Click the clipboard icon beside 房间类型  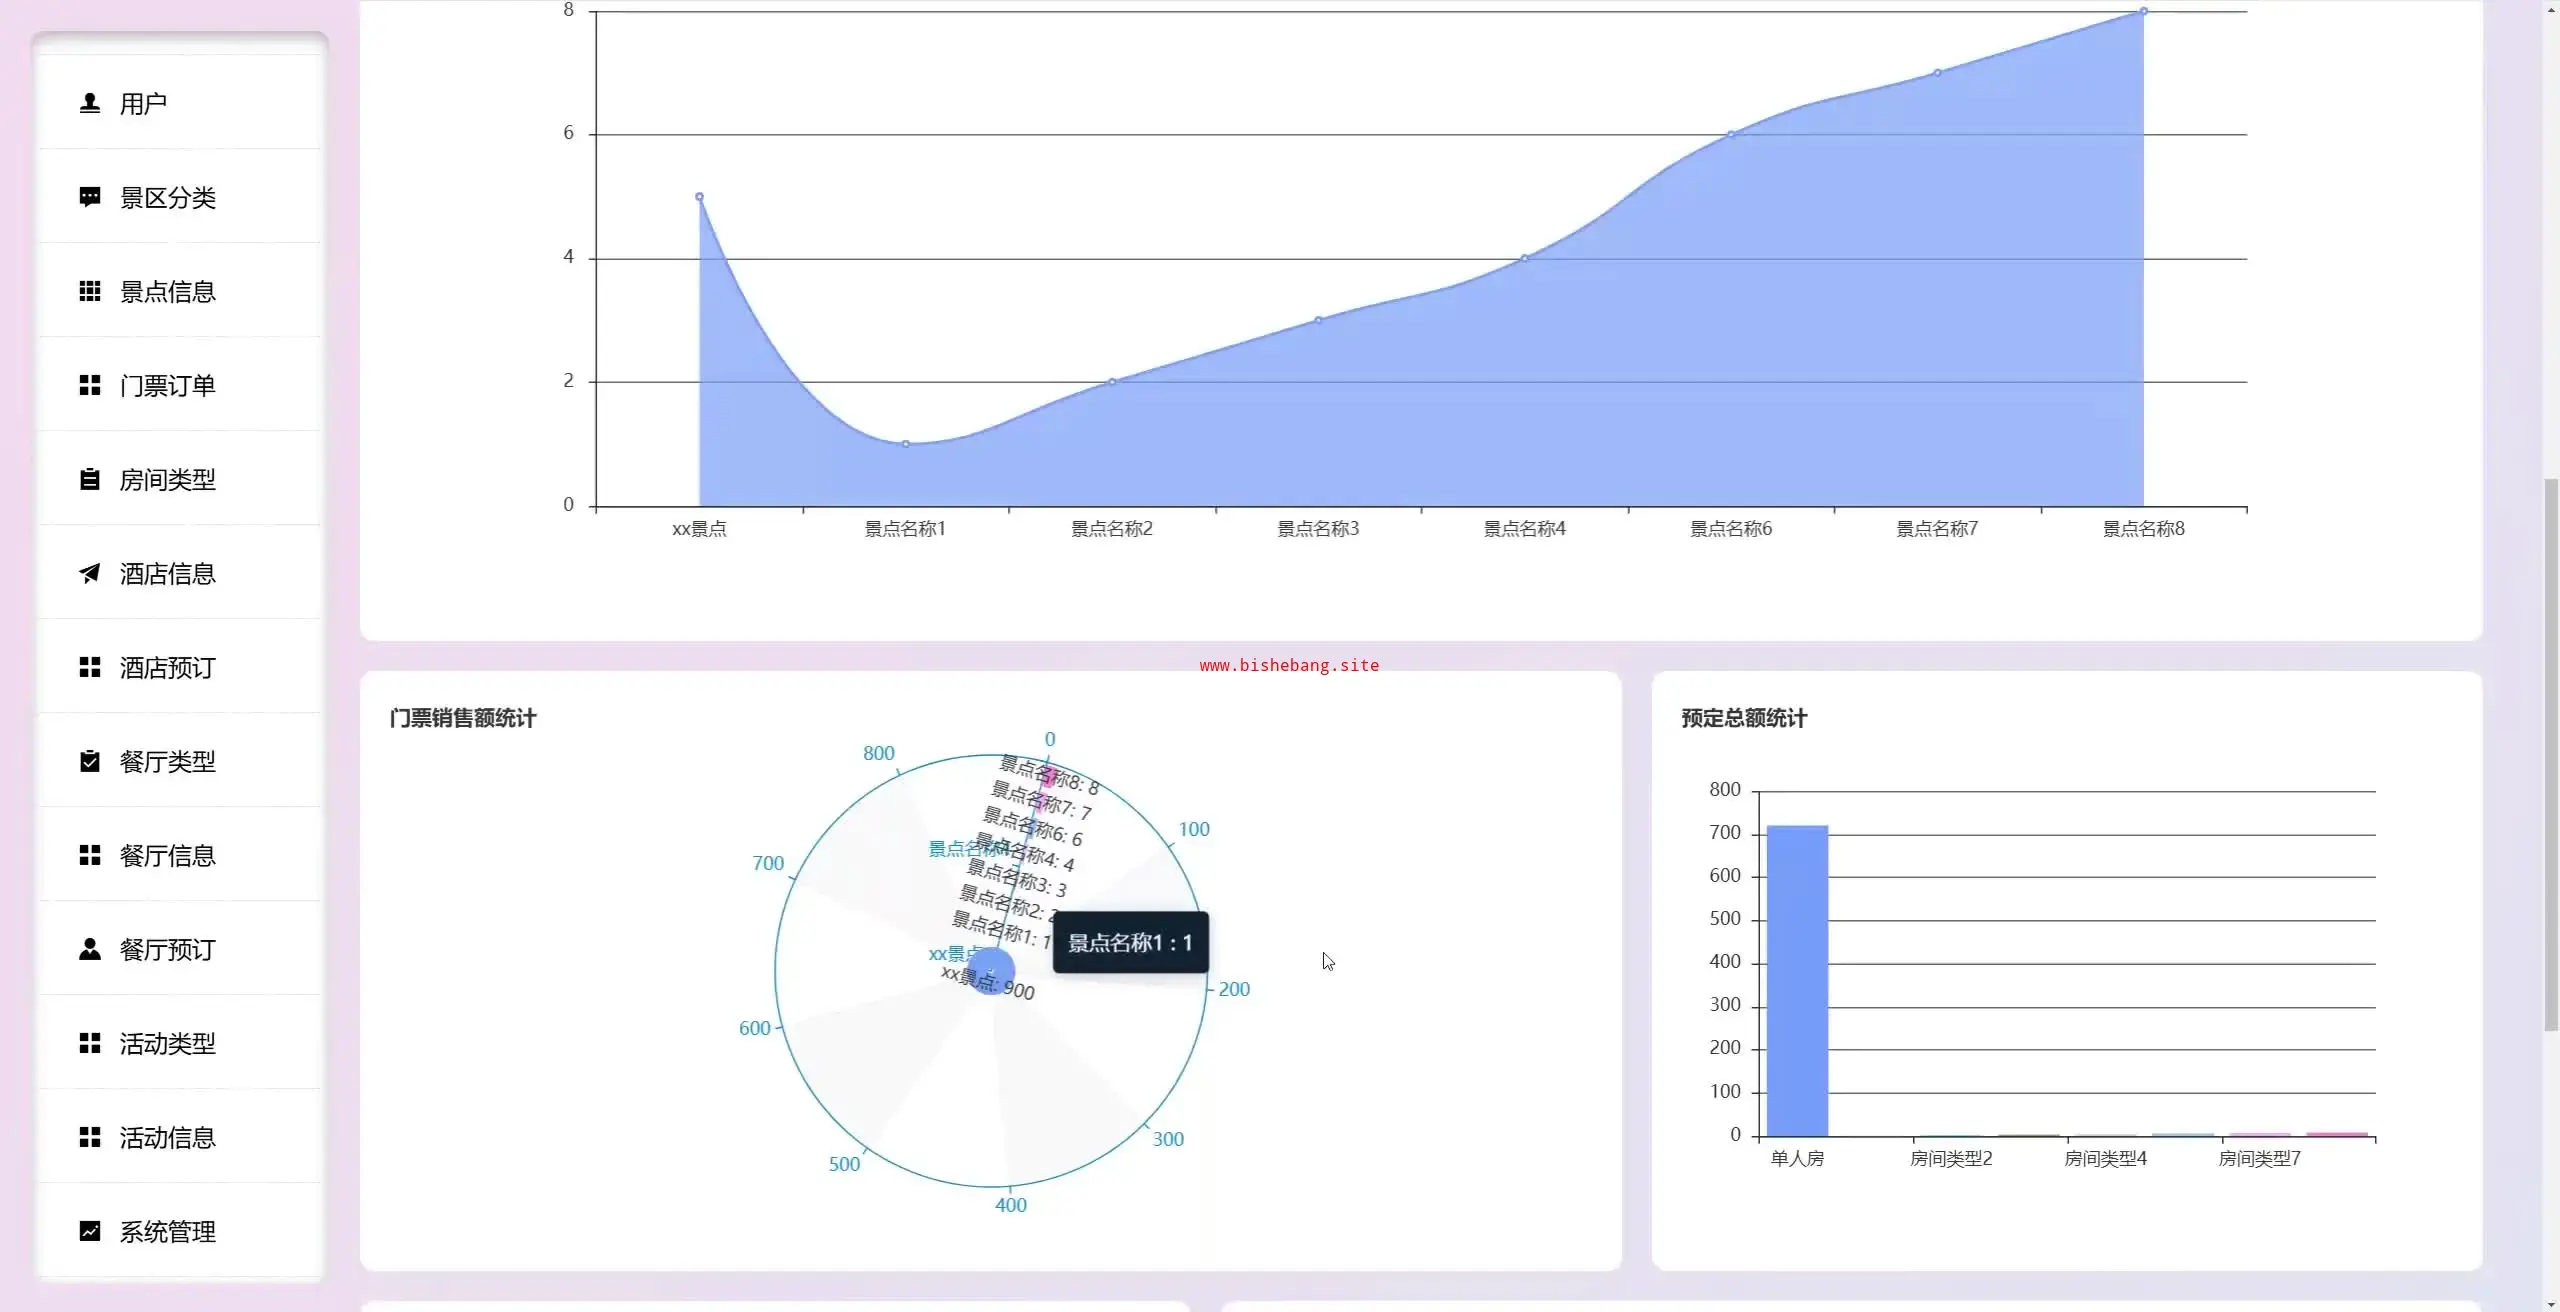(x=90, y=479)
